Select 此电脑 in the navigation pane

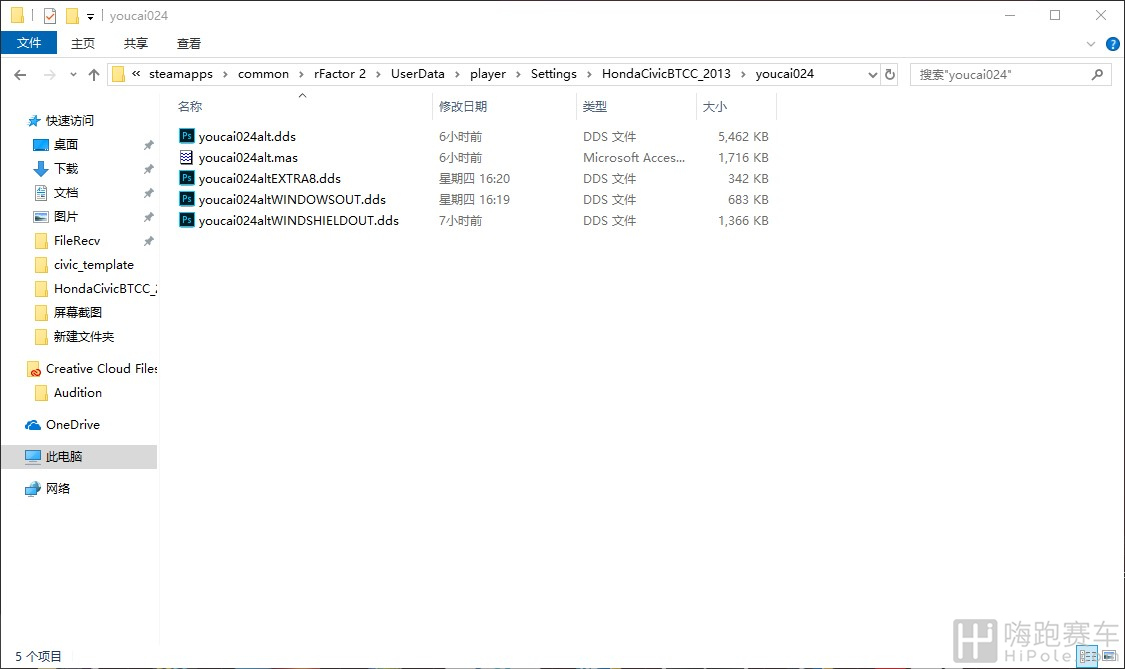79,457
